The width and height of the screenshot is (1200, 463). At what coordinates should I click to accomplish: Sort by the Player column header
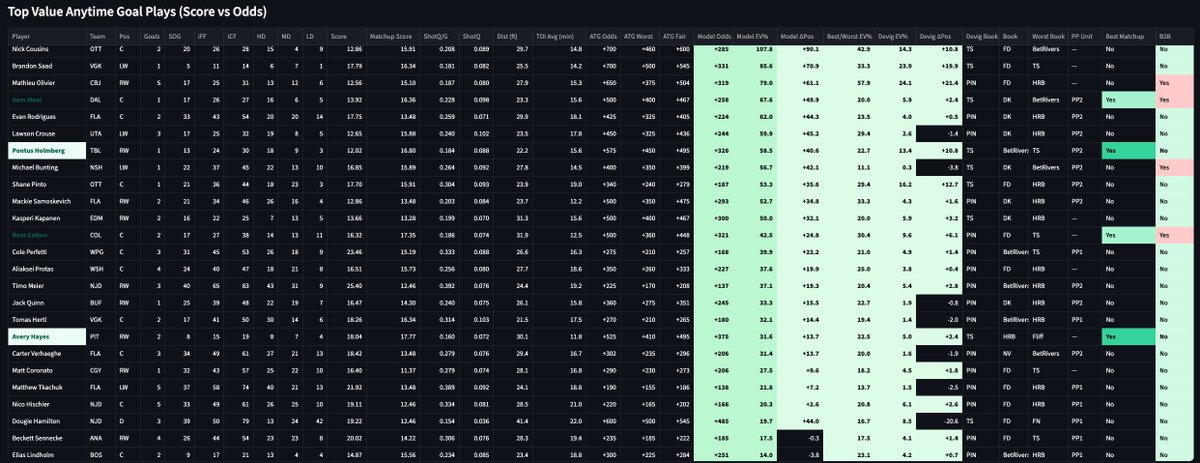coord(19,34)
